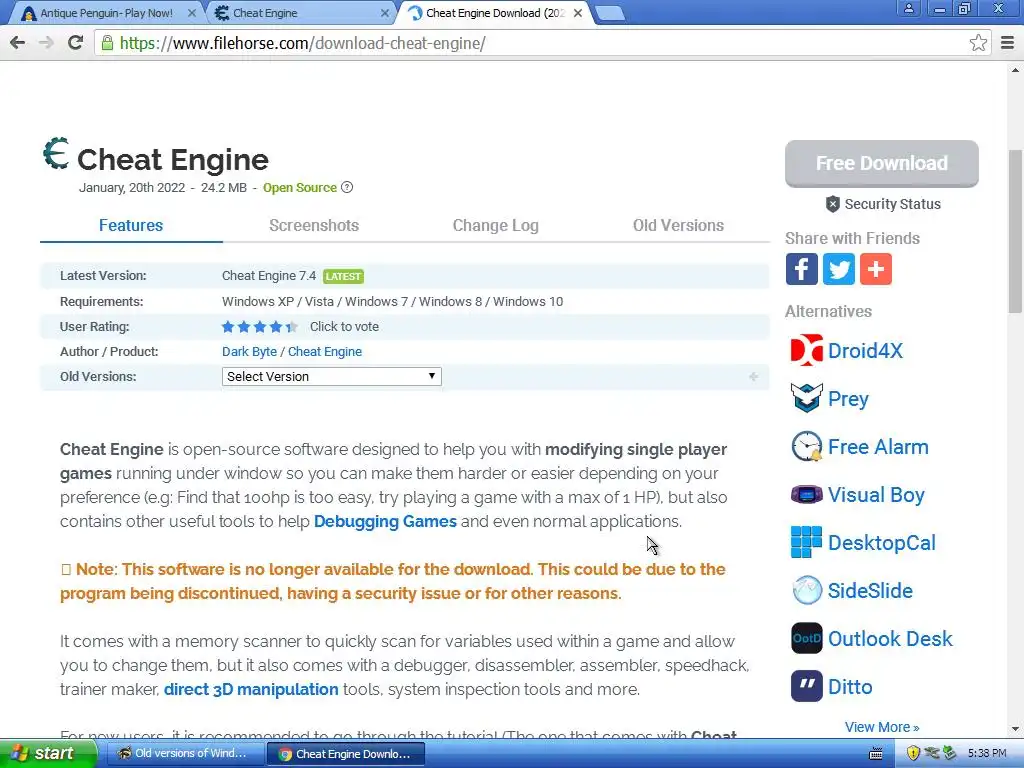Click the orange plus share icon
The width and height of the screenshot is (1024, 768).
[876, 268]
